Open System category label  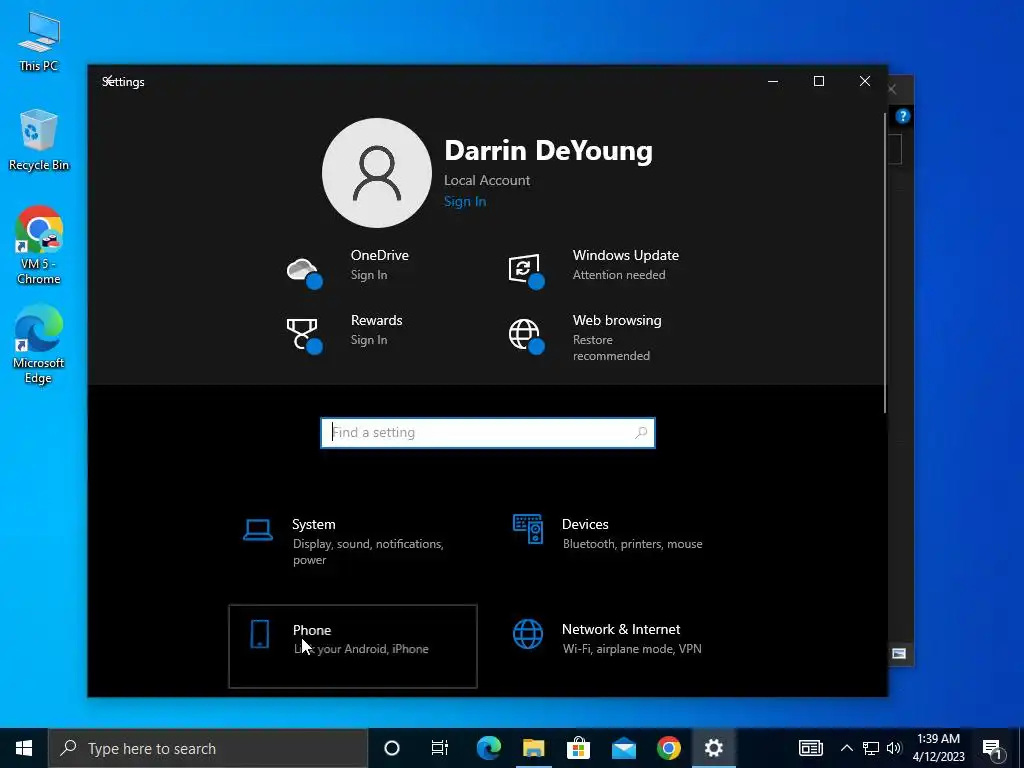click(313, 524)
